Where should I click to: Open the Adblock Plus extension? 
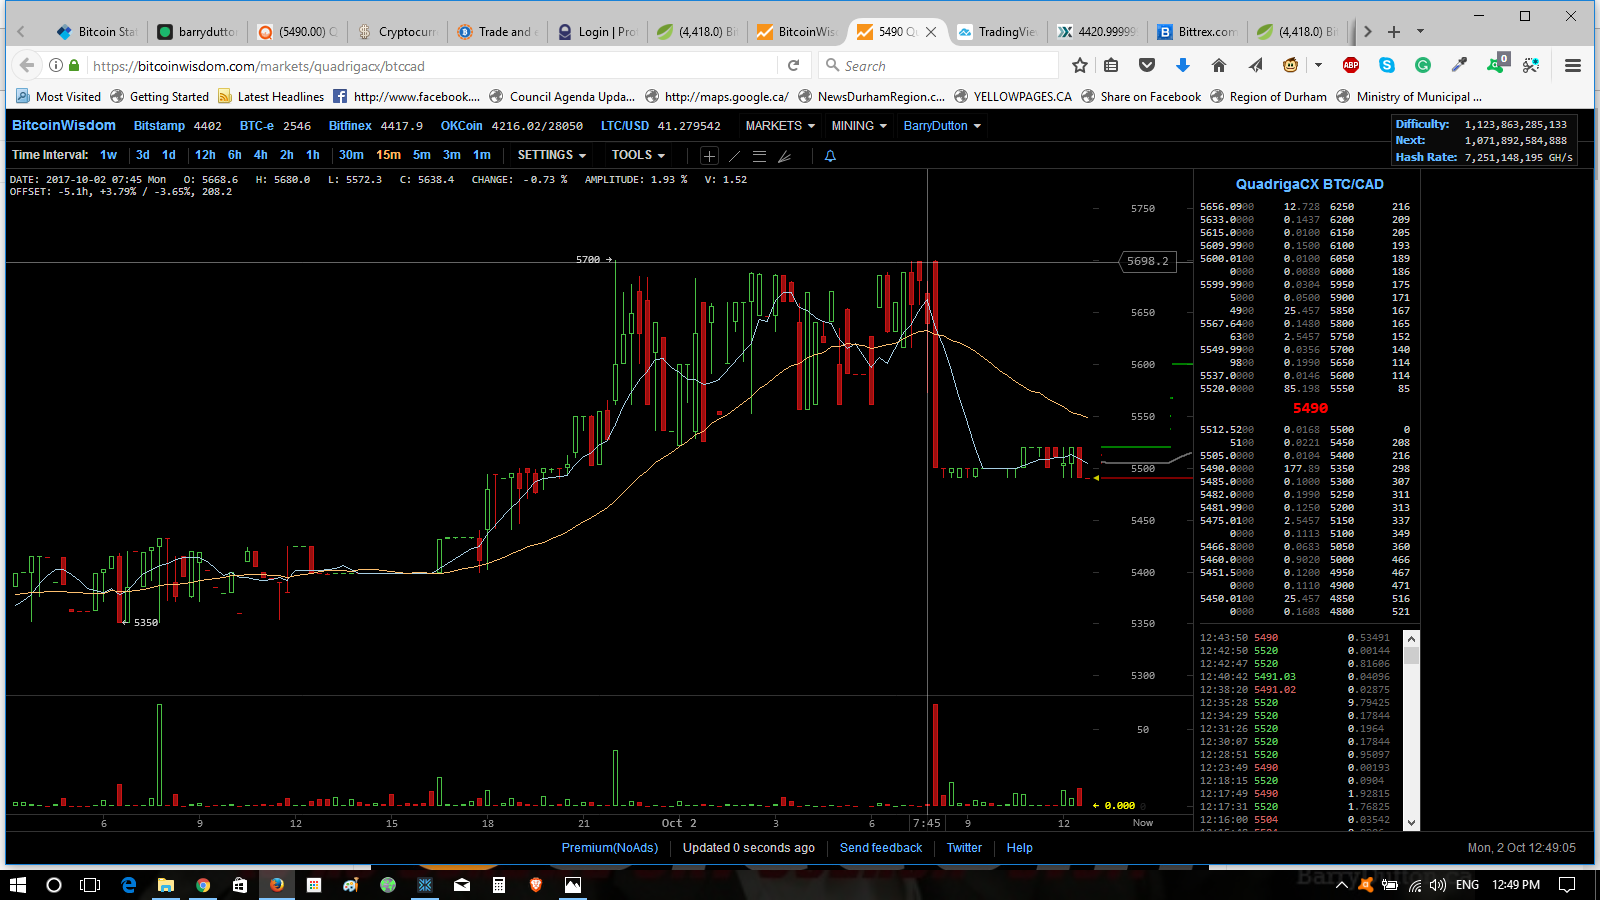click(1351, 66)
